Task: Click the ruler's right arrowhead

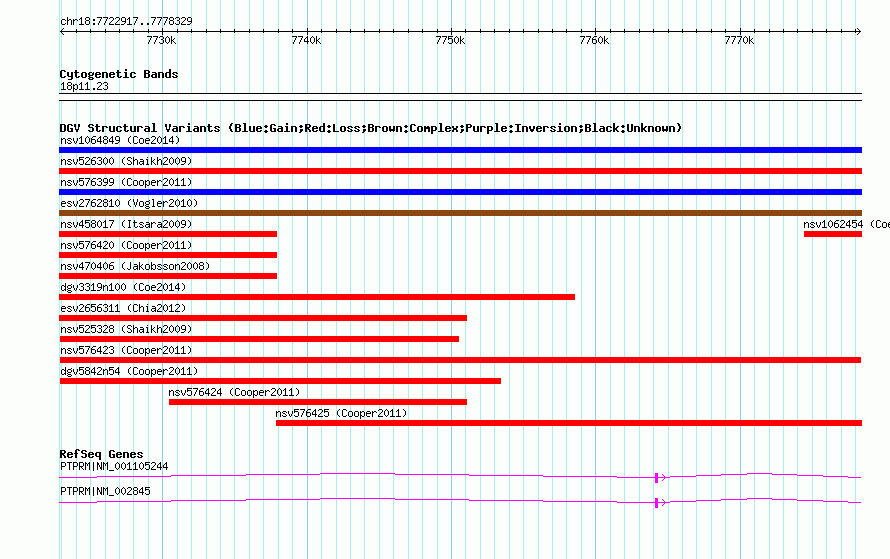Action: coord(859,32)
